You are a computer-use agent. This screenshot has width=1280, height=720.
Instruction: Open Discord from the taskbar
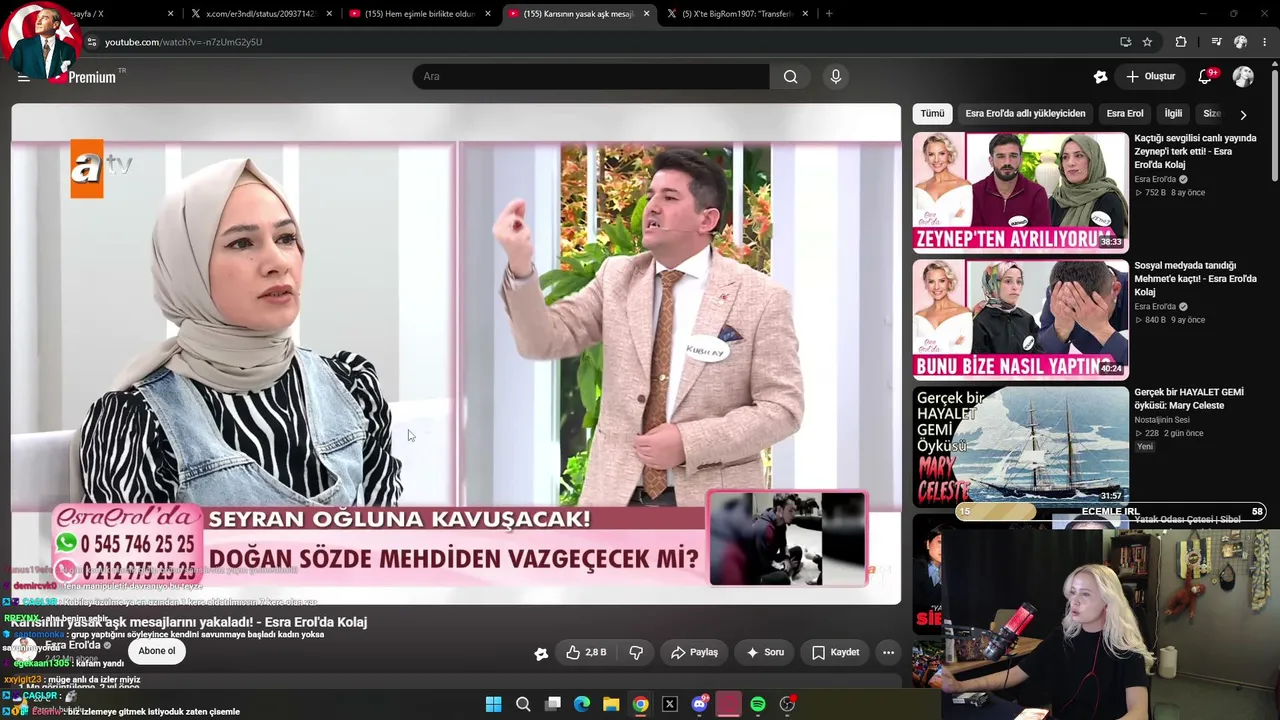tap(699, 704)
